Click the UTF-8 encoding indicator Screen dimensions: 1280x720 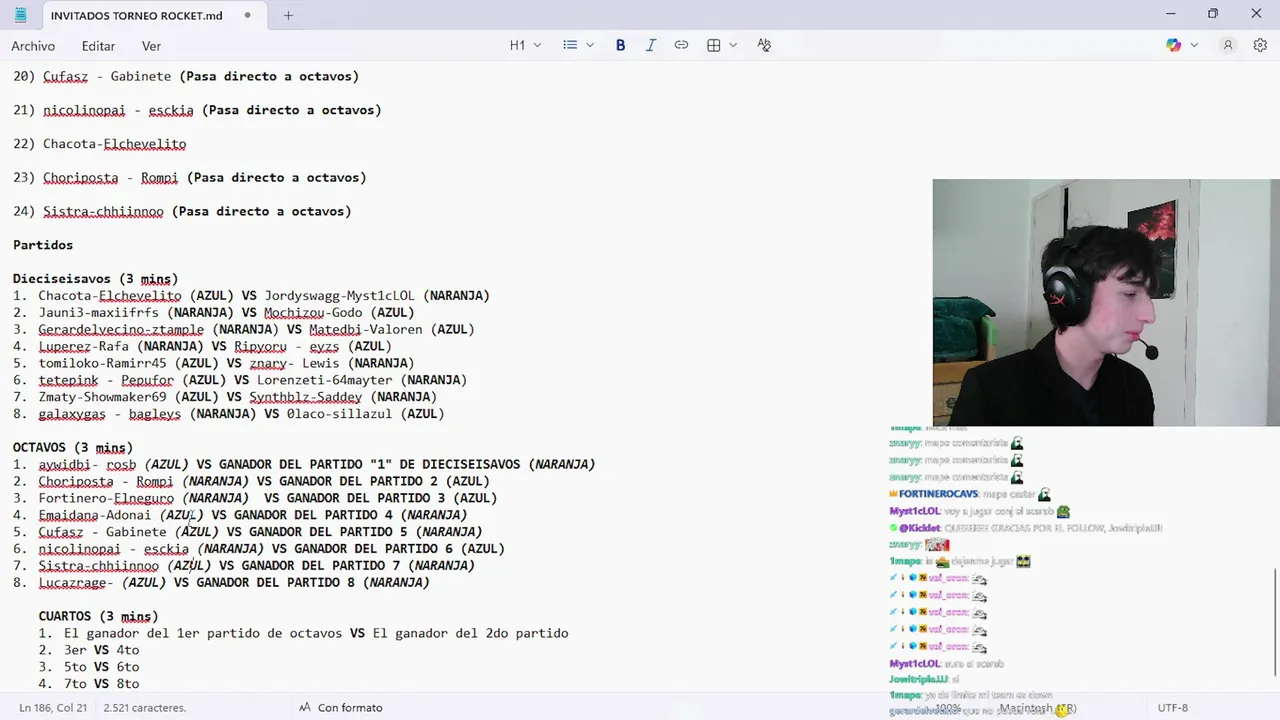(1172, 707)
